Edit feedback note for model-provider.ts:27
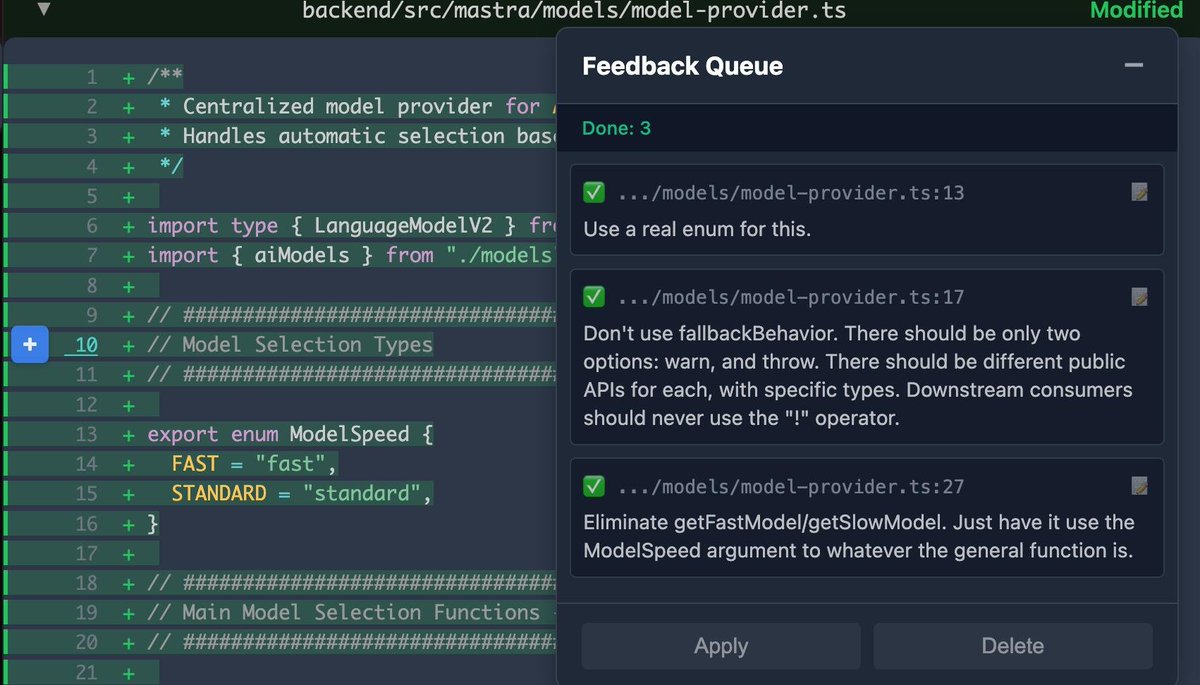This screenshot has width=1200, height=685. 1139,486
